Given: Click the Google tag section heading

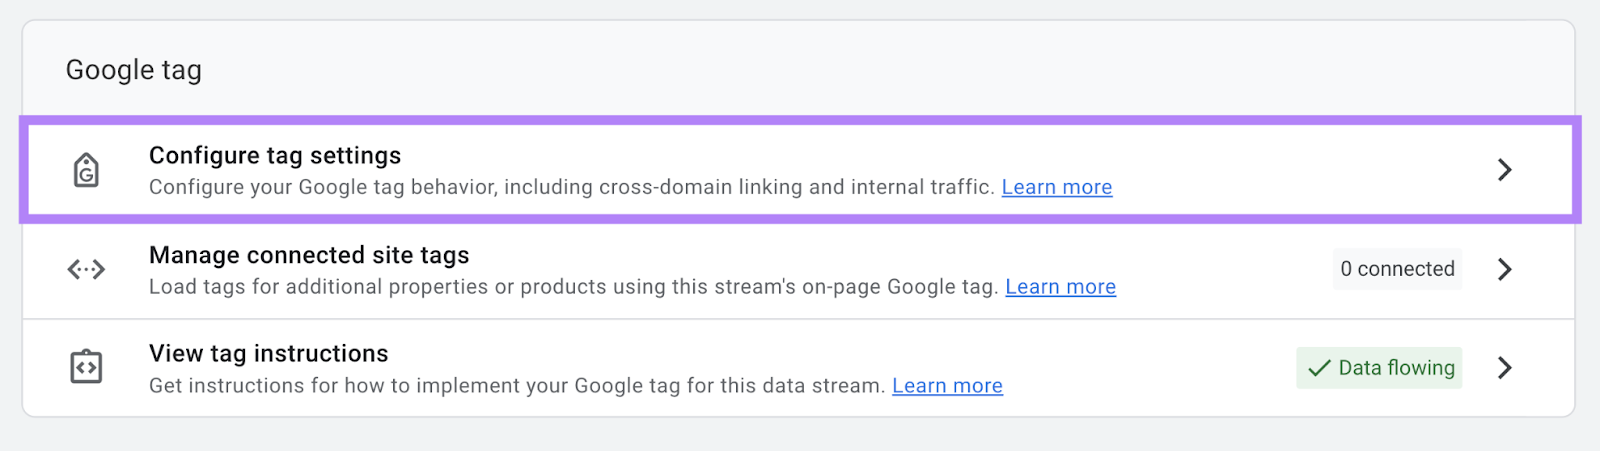Looking at the screenshot, I should click(134, 70).
